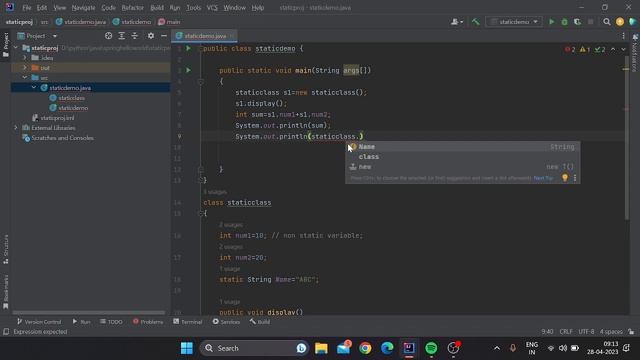The width and height of the screenshot is (640, 360).
Task: Open IntelliJ IDEA in the taskbar
Action: (x=409, y=348)
